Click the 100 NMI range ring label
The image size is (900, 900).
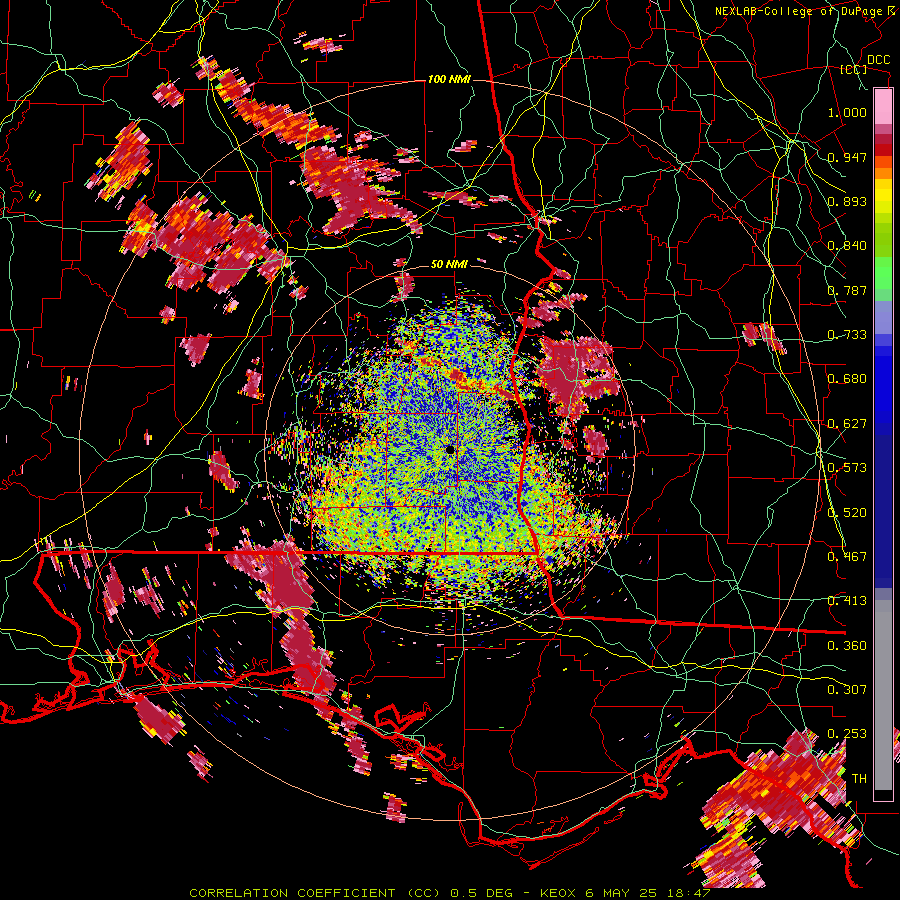tap(449, 79)
